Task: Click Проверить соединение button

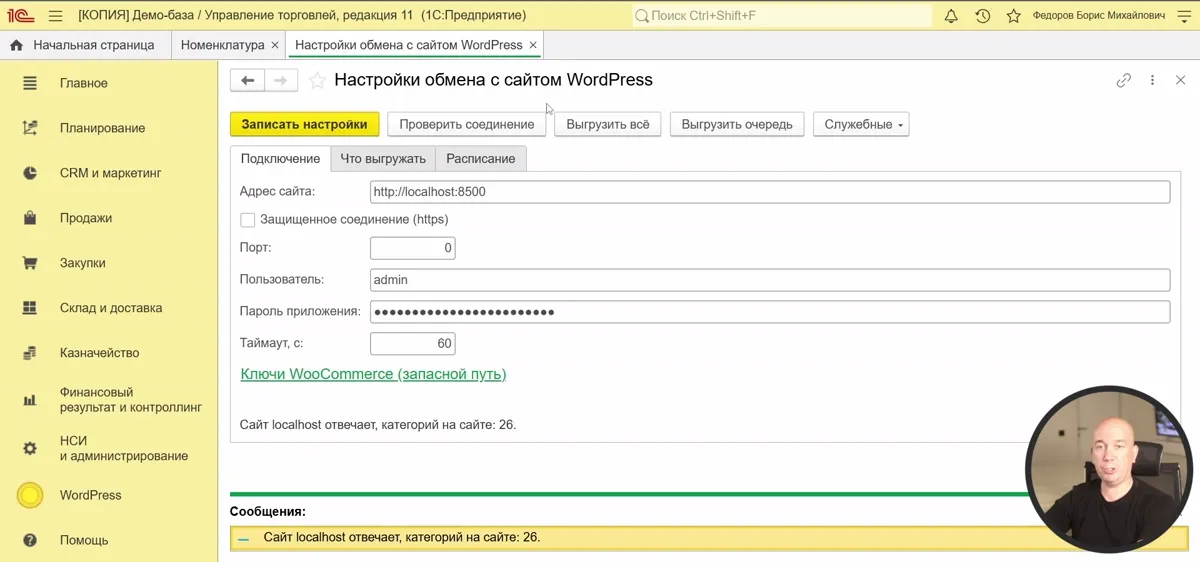Action: pyautogui.click(x=467, y=124)
